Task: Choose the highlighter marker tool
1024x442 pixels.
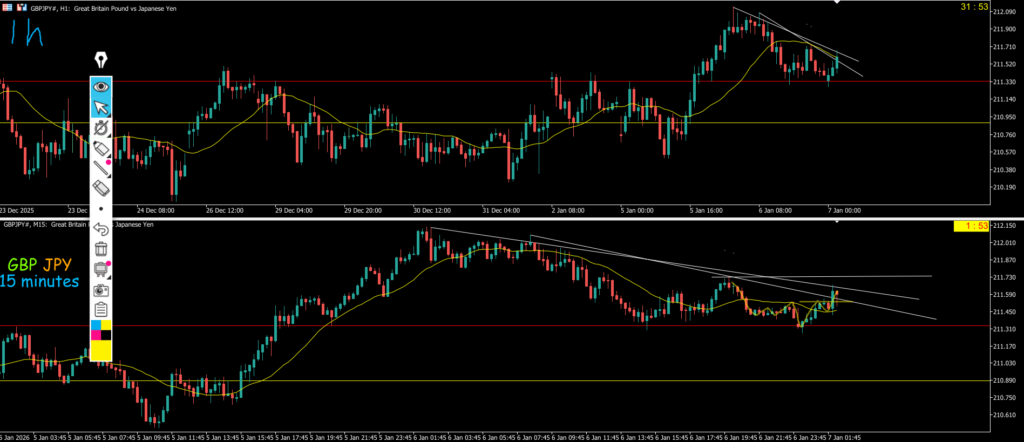Action: click(x=101, y=148)
